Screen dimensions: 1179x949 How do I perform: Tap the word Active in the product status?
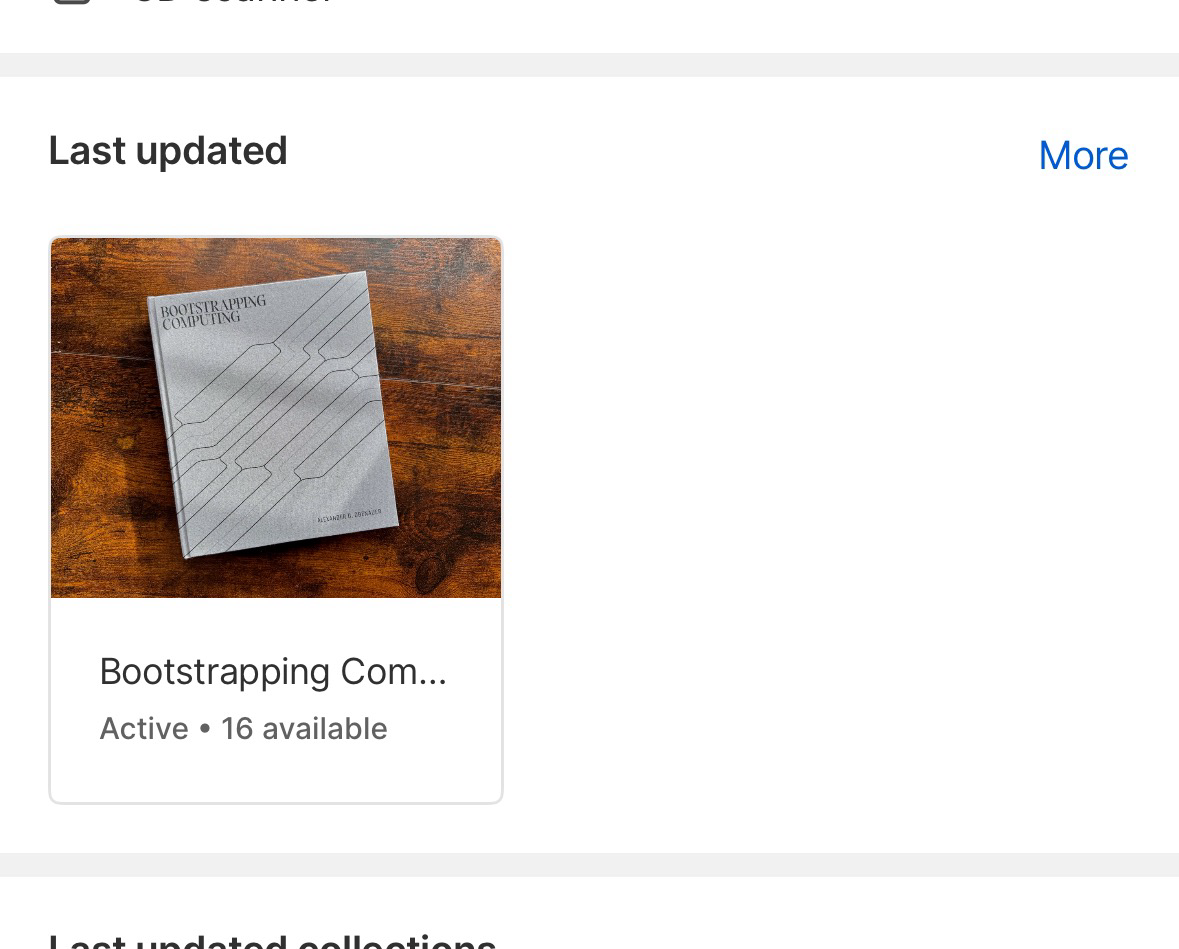(x=144, y=729)
